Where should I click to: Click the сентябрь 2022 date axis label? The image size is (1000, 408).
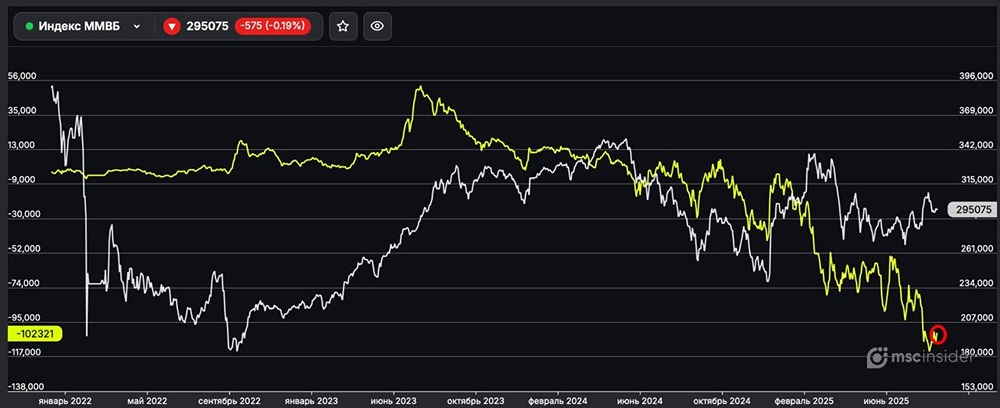point(229,402)
